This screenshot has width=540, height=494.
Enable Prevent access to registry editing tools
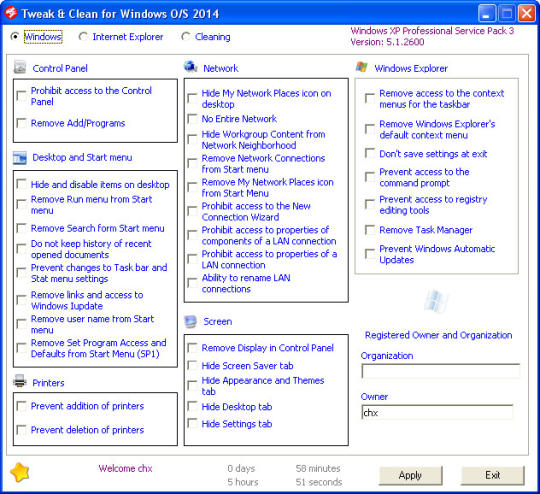point(370,204)
